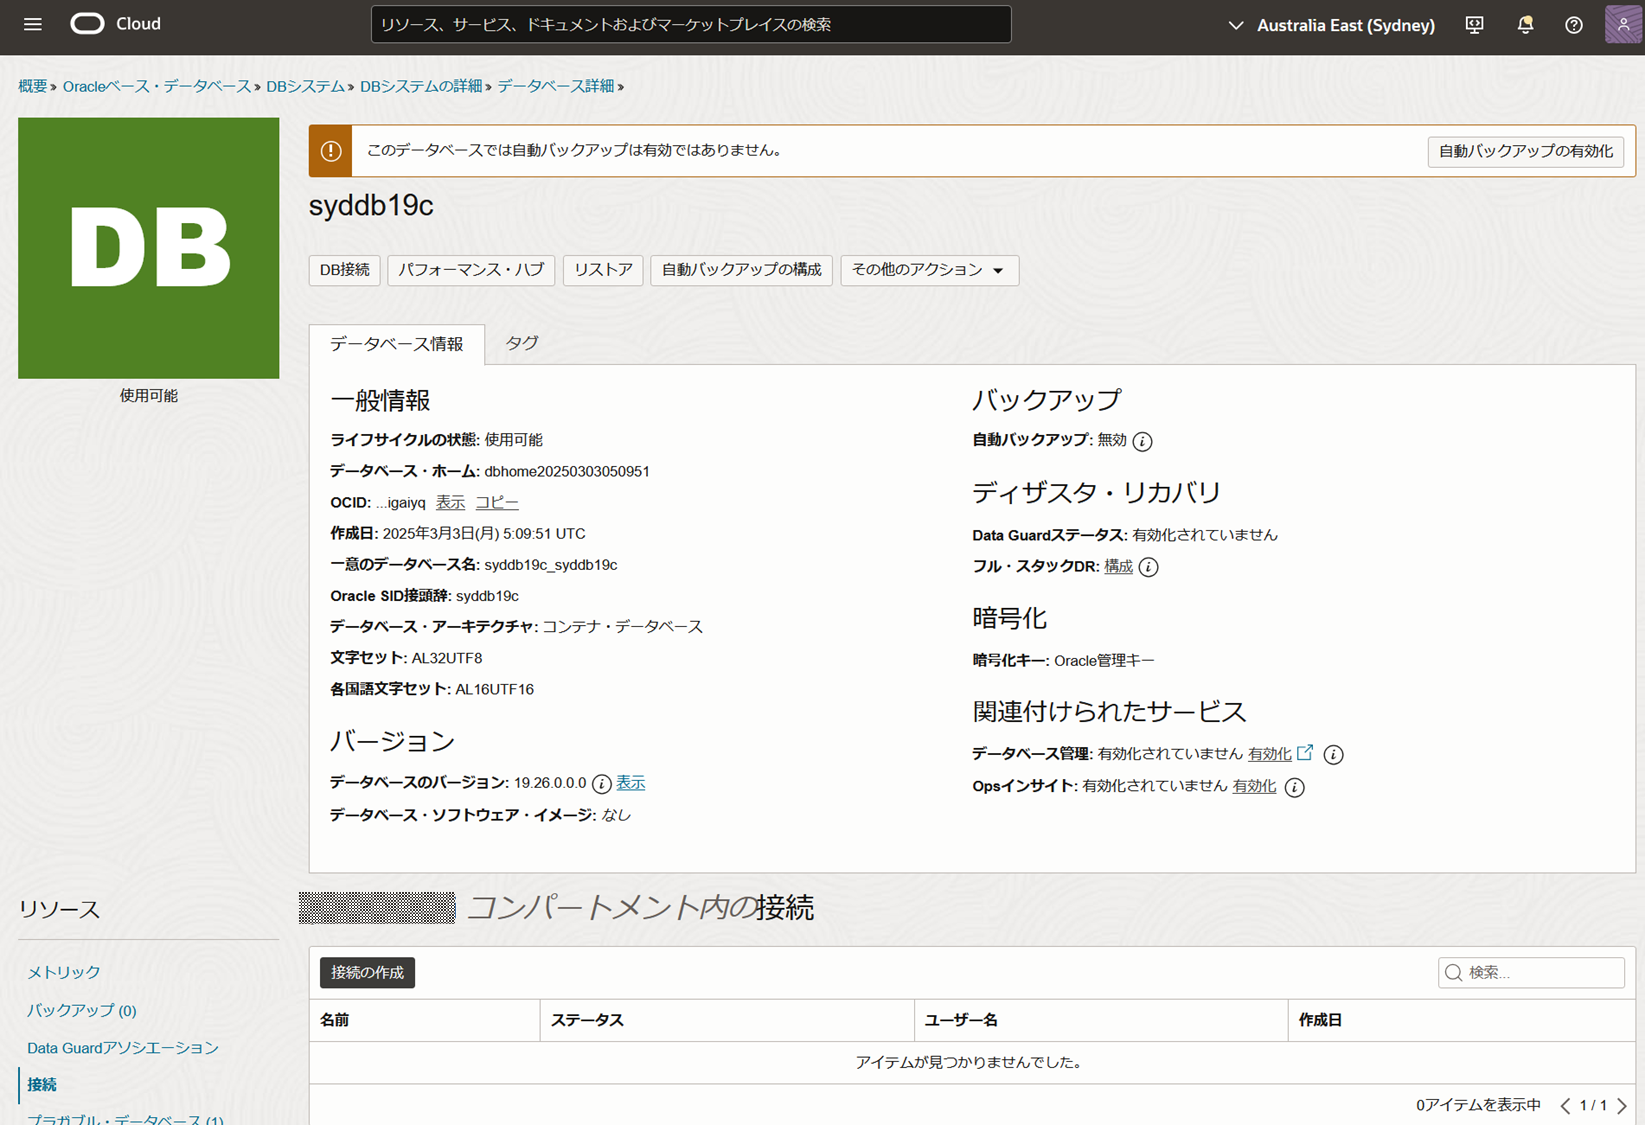Click the external link icon for データベース管理
The height and width of the screenshot is (1125, 1645).
pyautogui.click(x=1305, y=753)
